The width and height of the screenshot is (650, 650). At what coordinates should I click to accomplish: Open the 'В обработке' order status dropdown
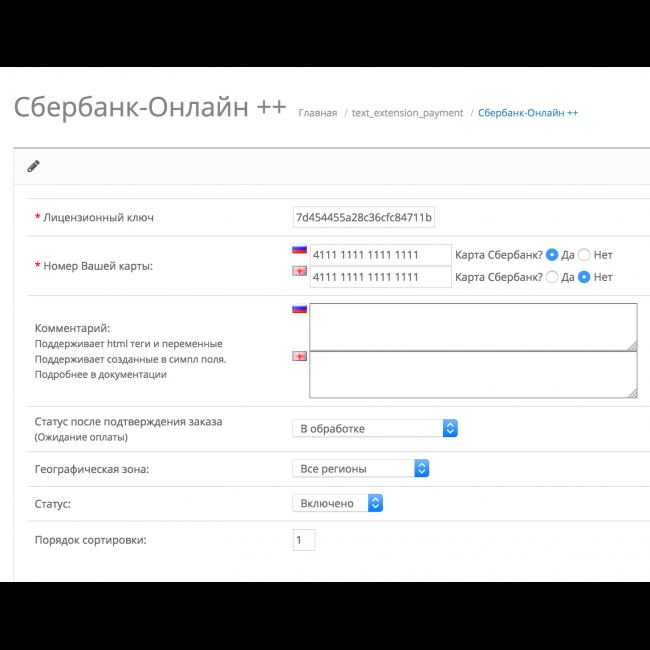tap(374, 428)
